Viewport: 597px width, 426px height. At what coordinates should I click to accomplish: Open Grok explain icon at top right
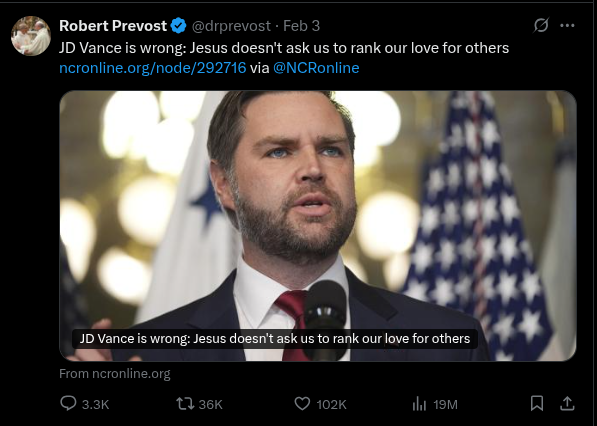tap(541, 26)
